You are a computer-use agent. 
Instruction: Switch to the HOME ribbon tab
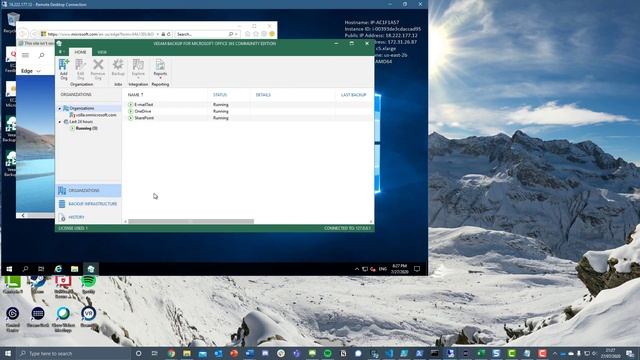80,52
